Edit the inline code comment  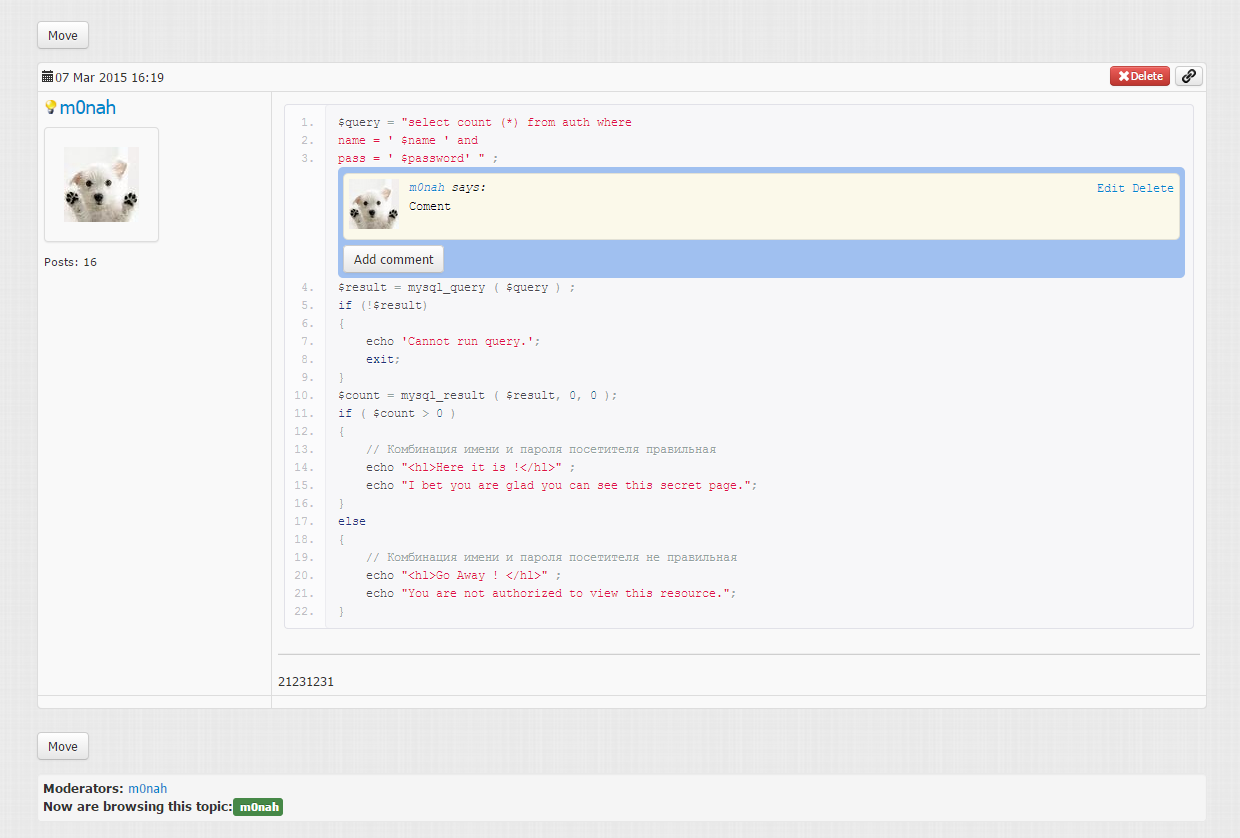(x=1110, y=188)
